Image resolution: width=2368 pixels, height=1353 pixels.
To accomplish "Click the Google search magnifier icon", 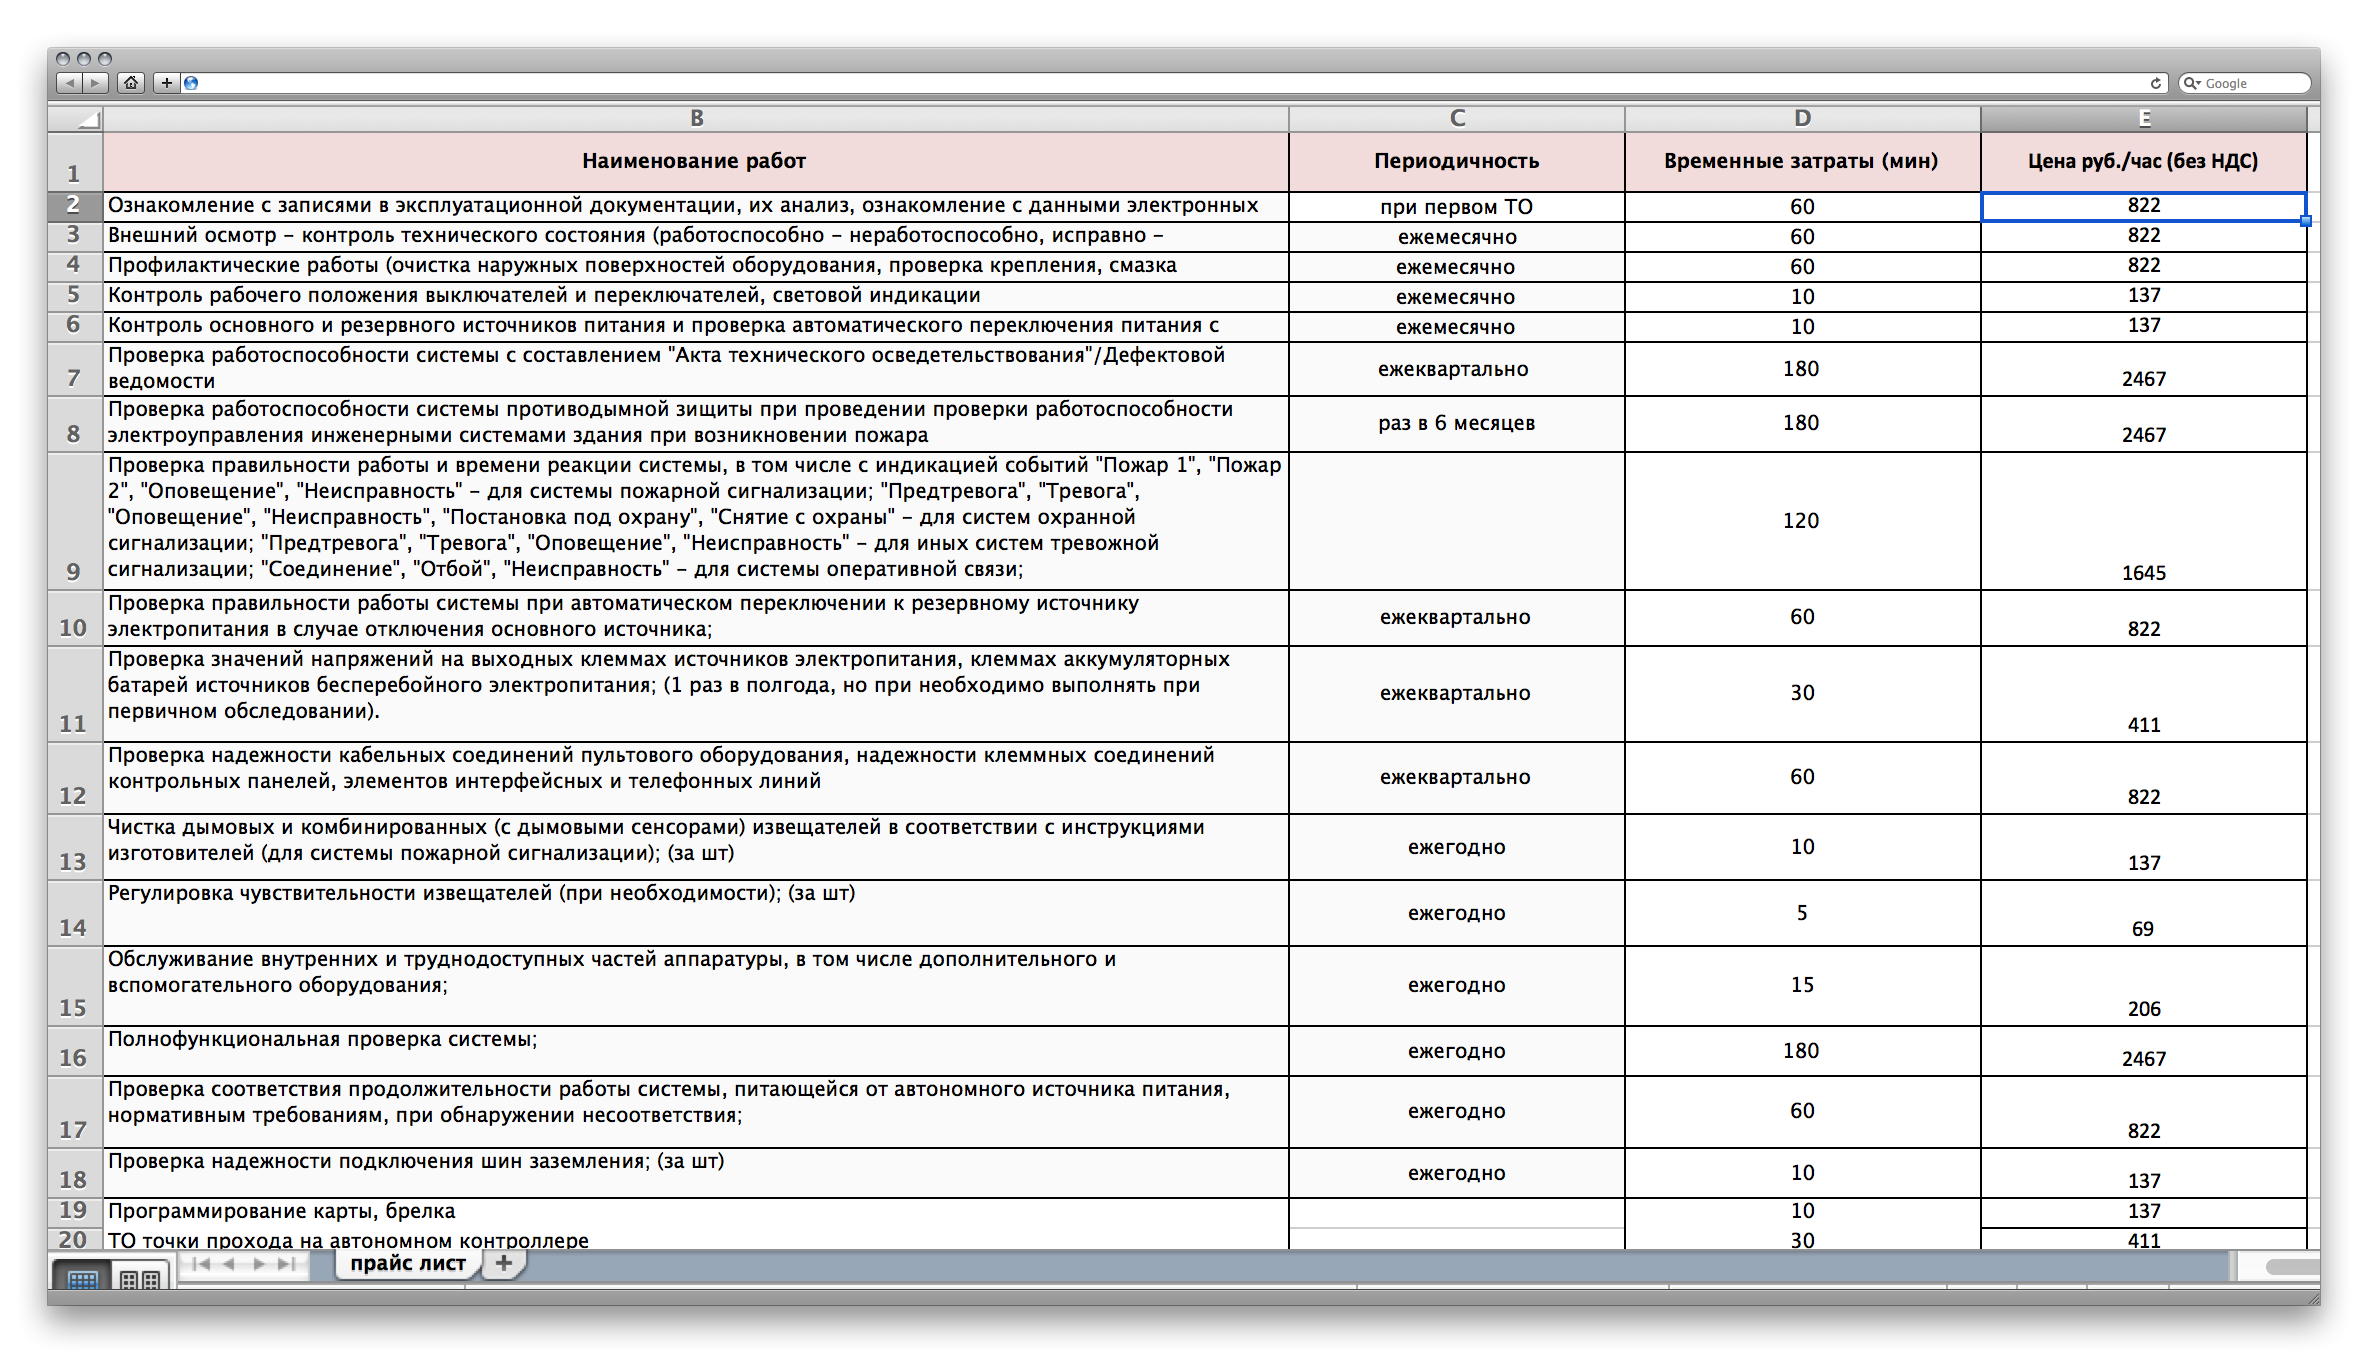I will [2192, 83].
